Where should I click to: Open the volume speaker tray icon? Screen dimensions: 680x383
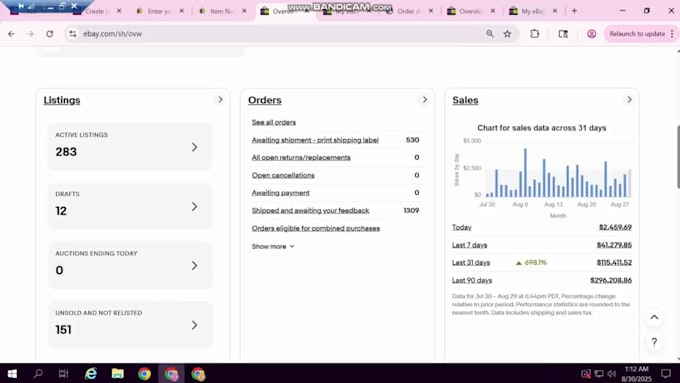[612, 373]
